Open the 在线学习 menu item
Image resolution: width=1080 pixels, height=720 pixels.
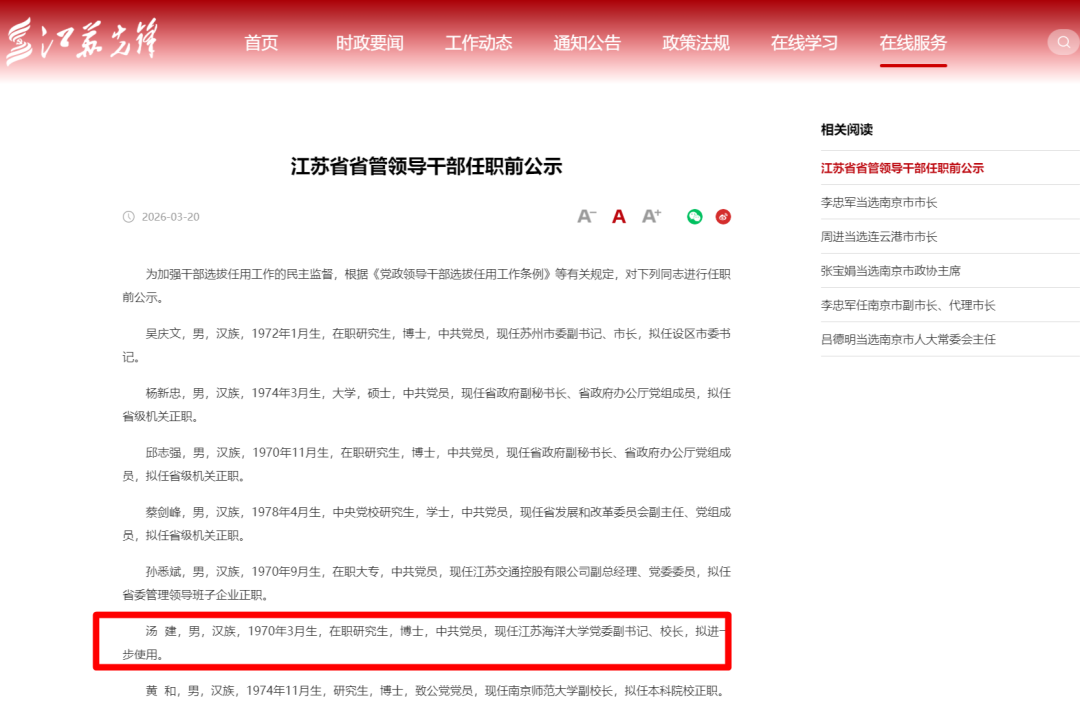[x=804, y=43]
